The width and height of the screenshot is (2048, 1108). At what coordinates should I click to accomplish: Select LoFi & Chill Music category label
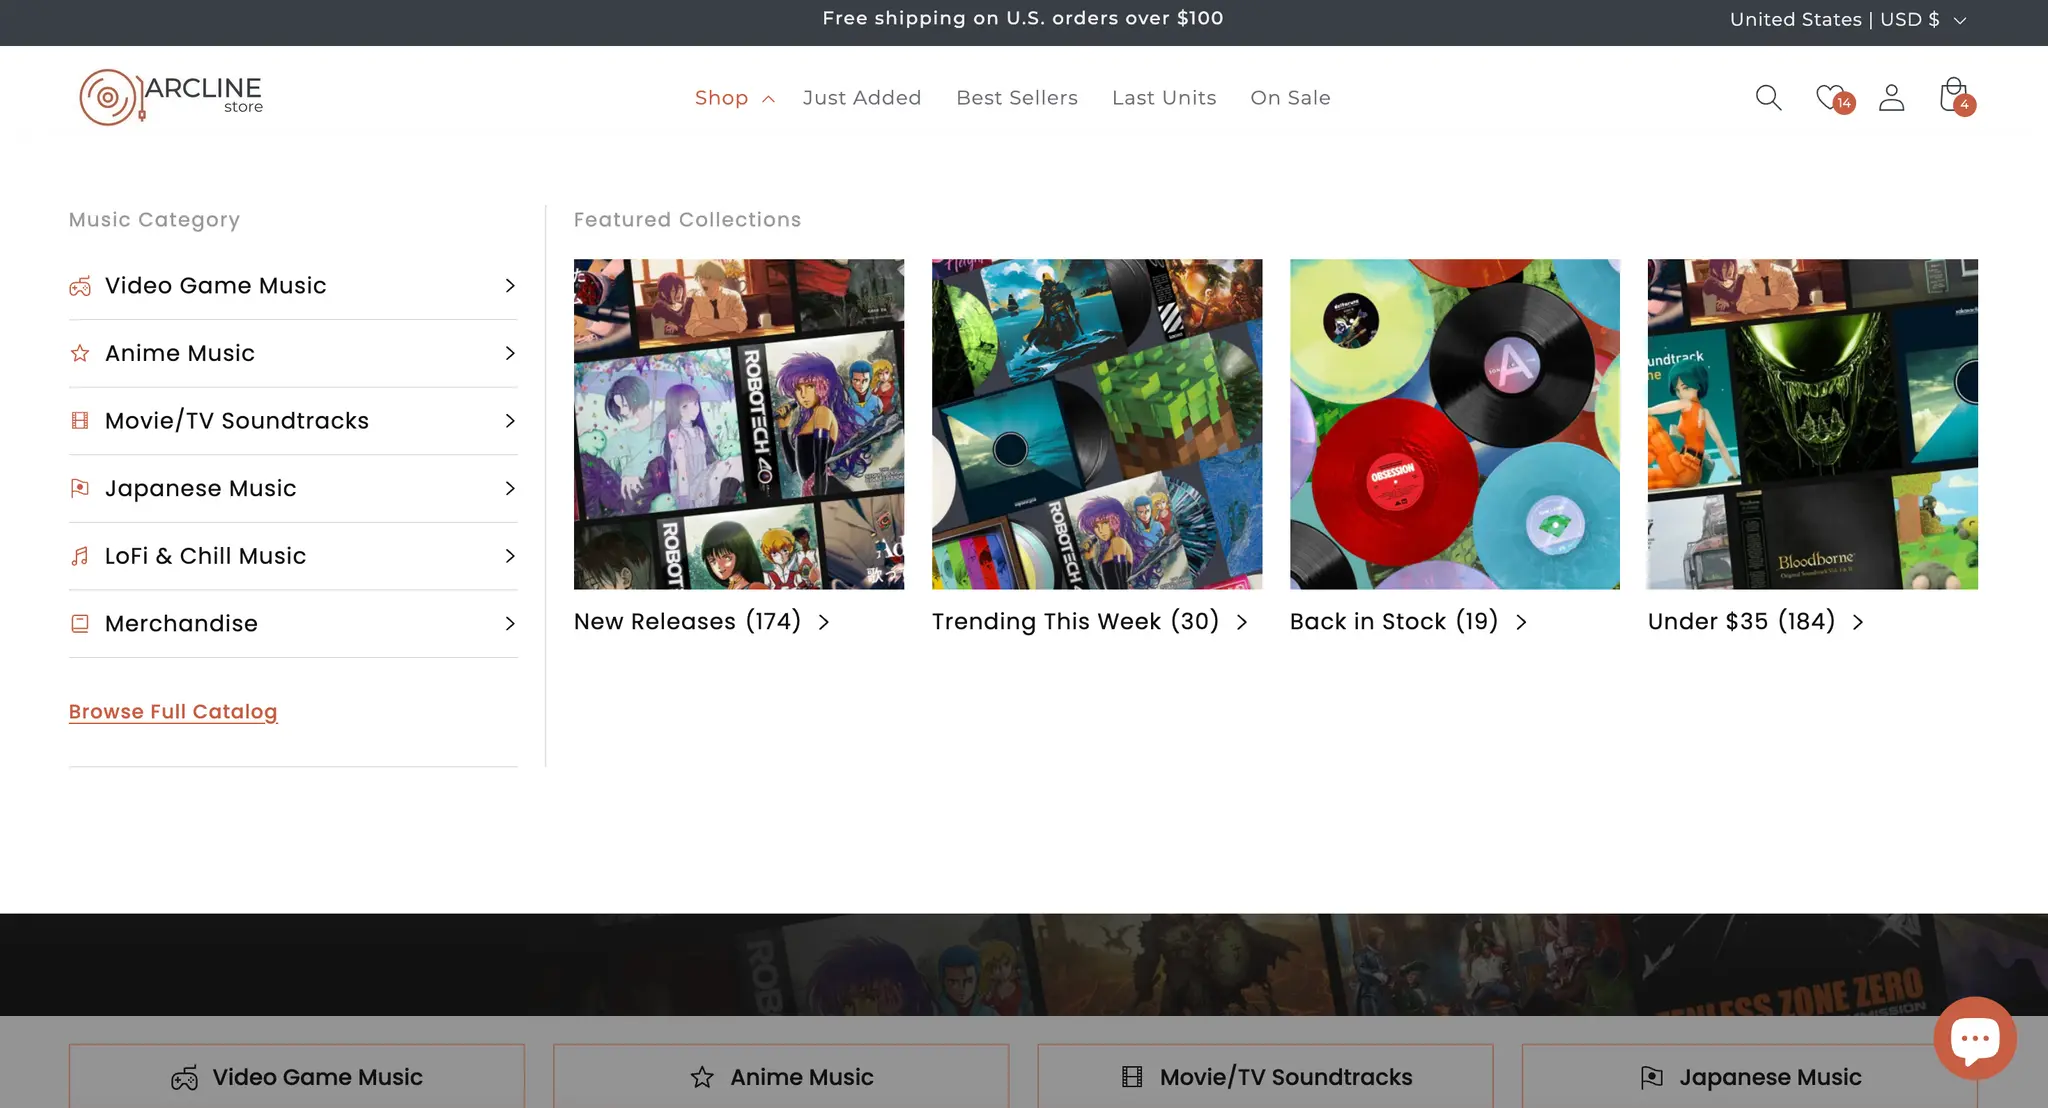tap(206, 556)
